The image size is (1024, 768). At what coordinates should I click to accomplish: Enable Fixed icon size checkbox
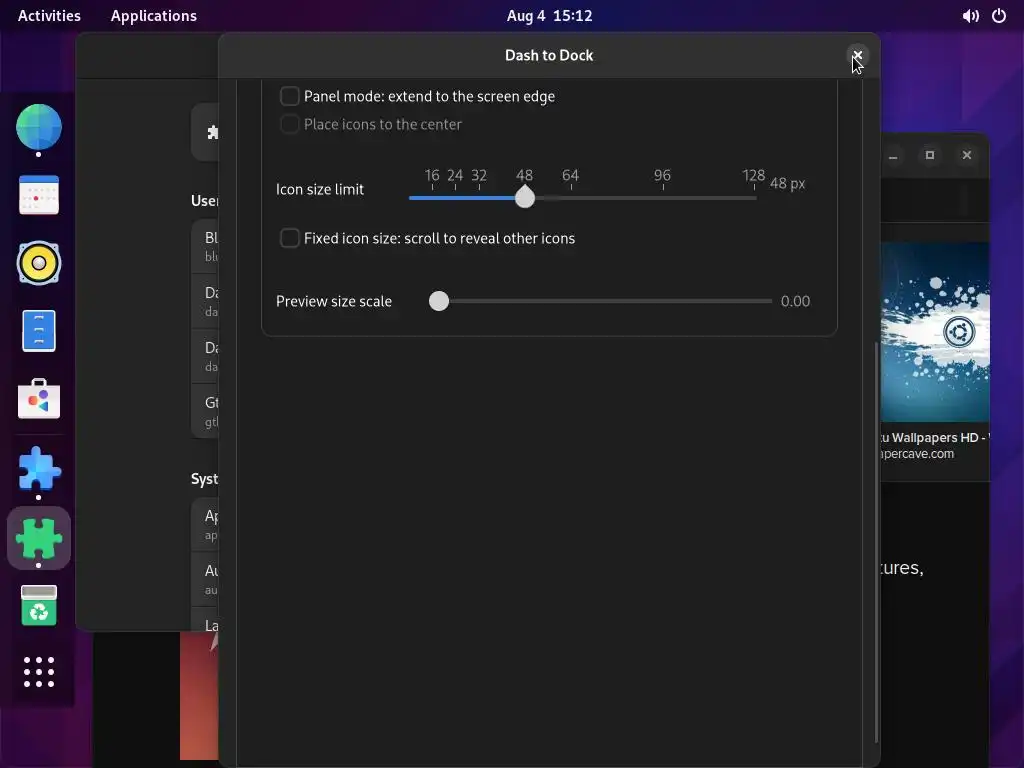(289, 238)
